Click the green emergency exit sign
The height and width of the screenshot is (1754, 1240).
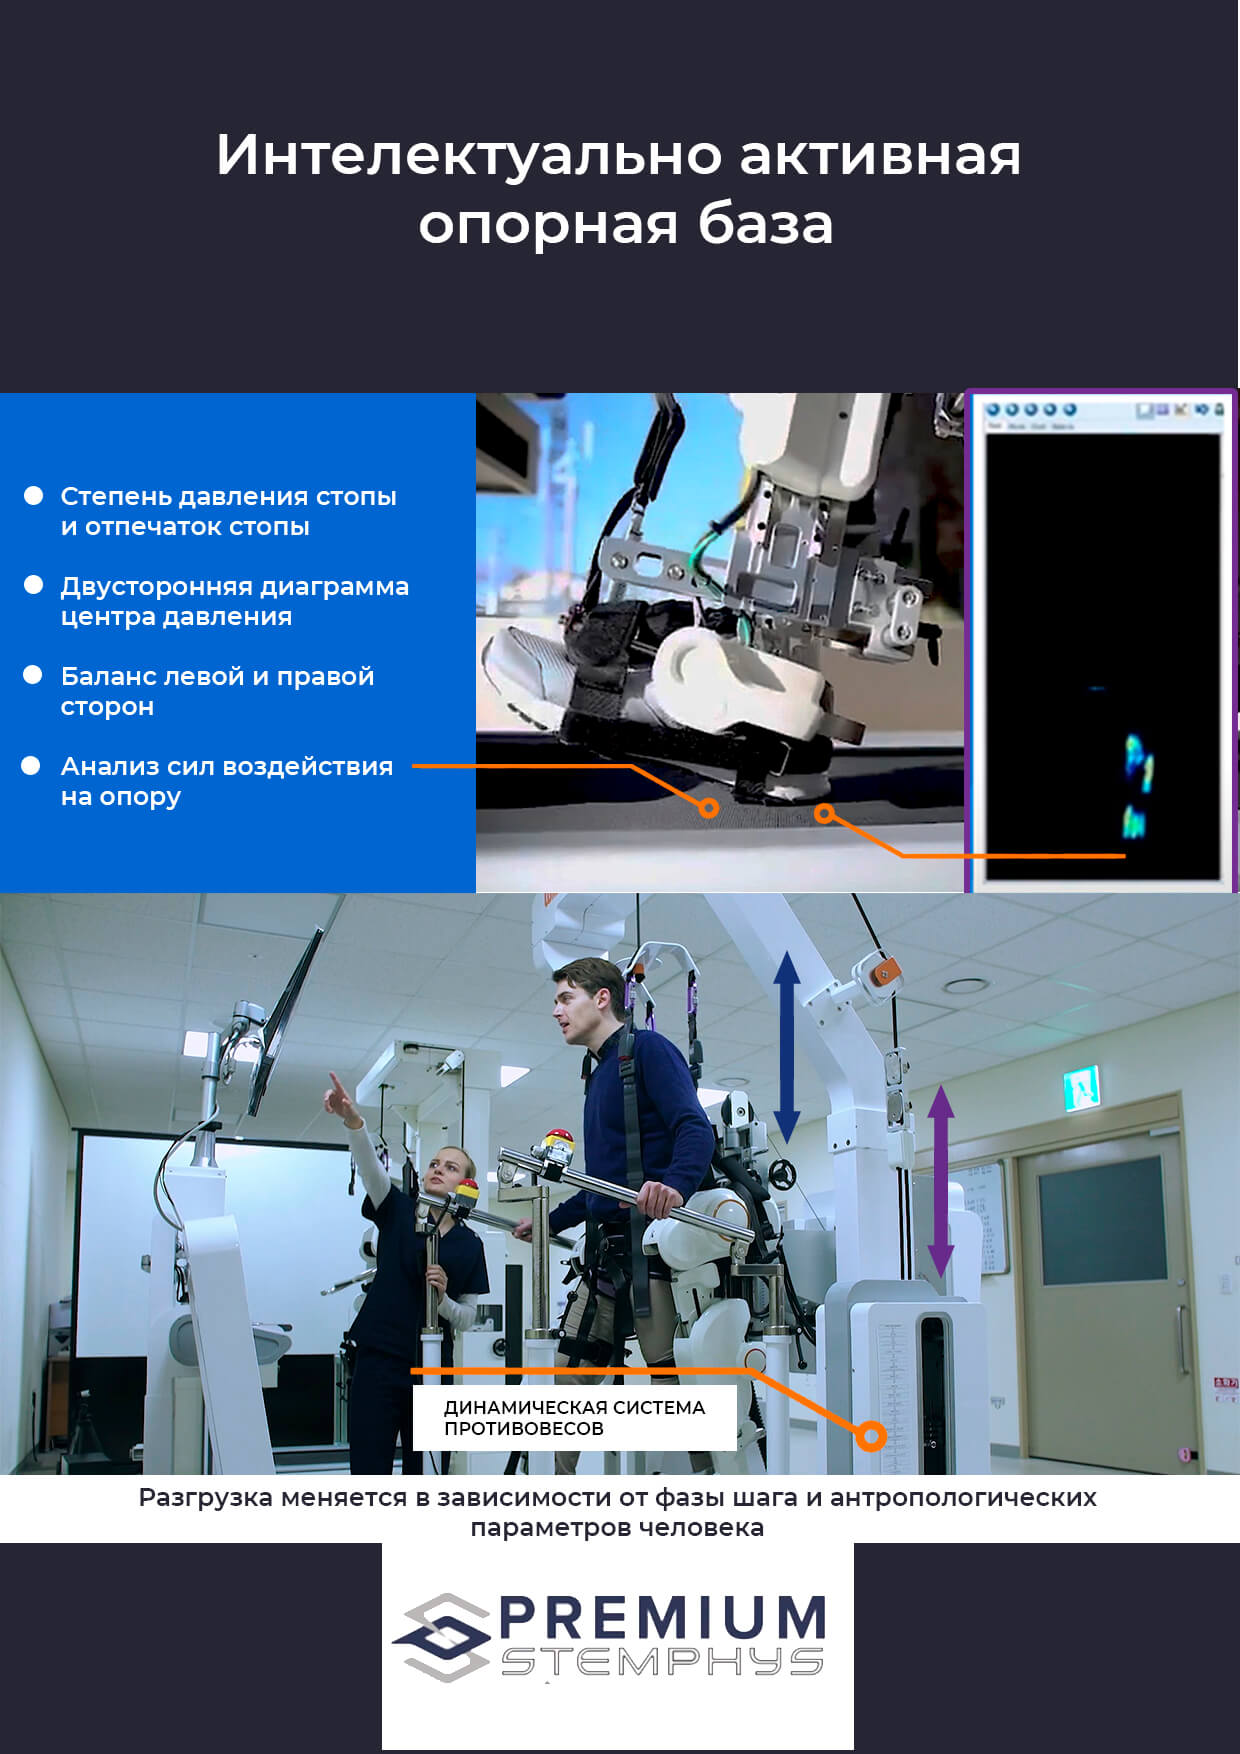tap(1082, 1087)
